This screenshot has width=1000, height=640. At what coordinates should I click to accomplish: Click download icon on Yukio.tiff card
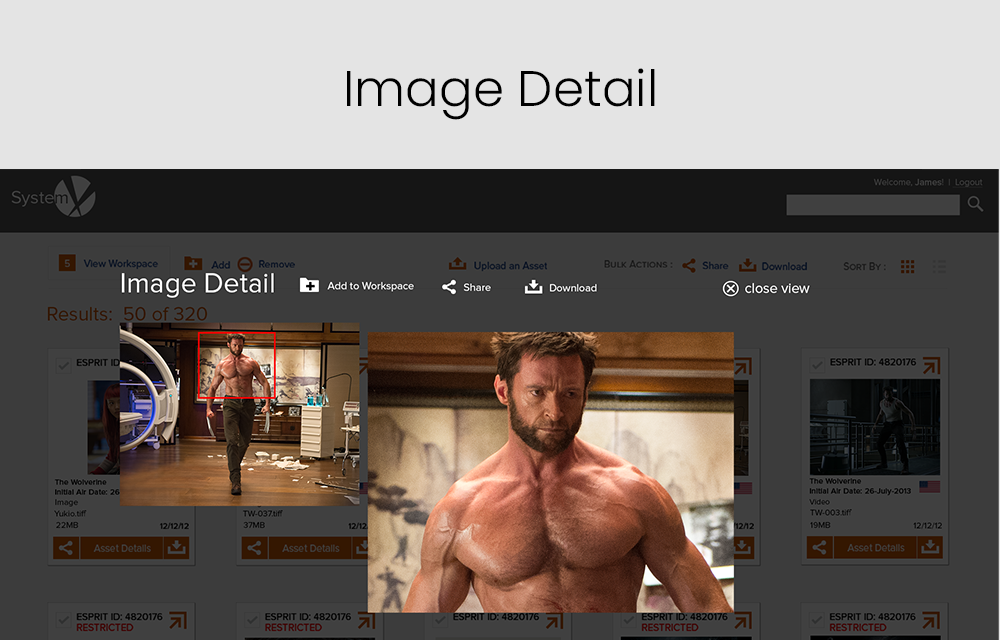[177, 548]
